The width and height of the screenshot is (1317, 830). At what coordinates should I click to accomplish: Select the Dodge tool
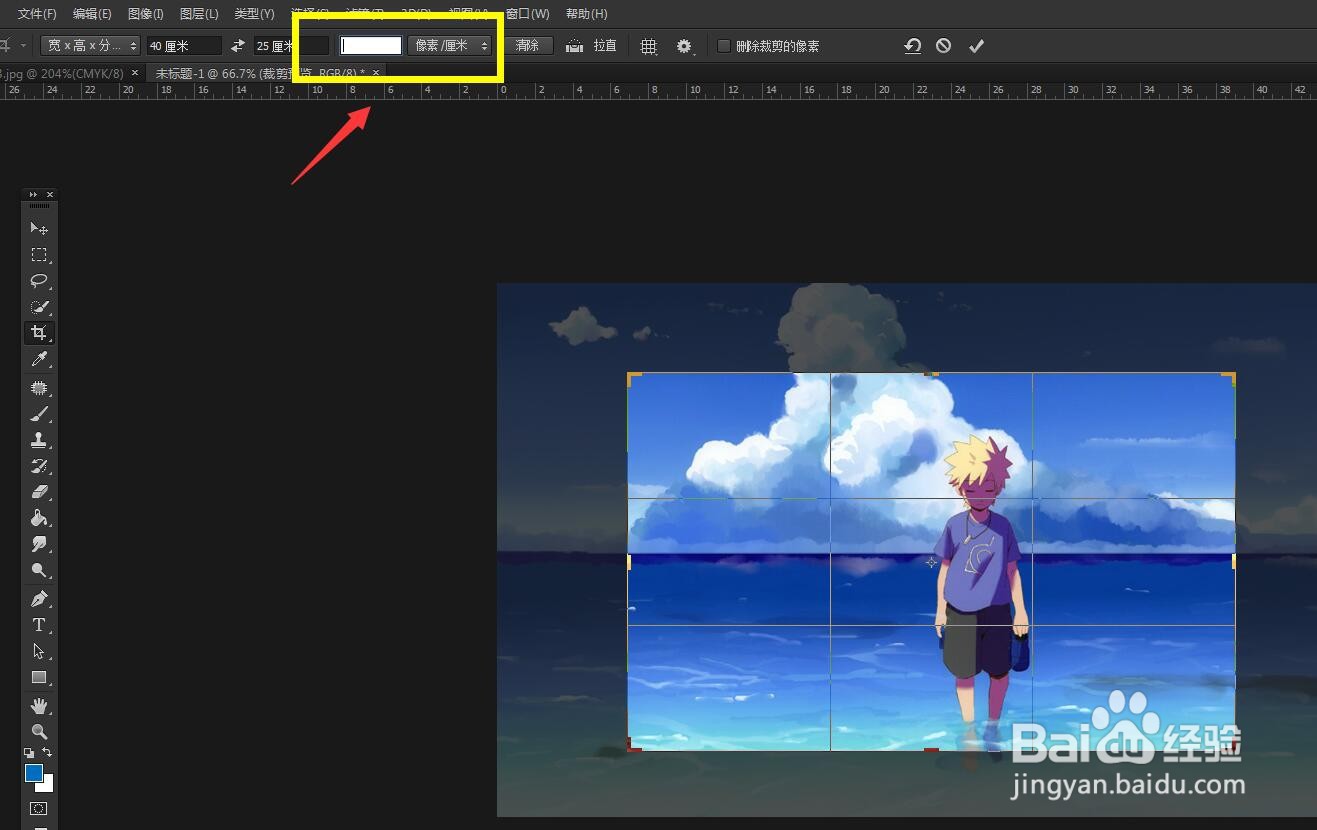(39, 570)
